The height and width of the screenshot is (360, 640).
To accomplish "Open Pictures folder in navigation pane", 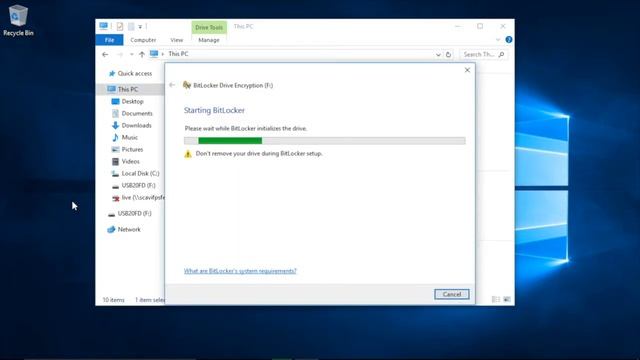I will (x=132, y=149).
